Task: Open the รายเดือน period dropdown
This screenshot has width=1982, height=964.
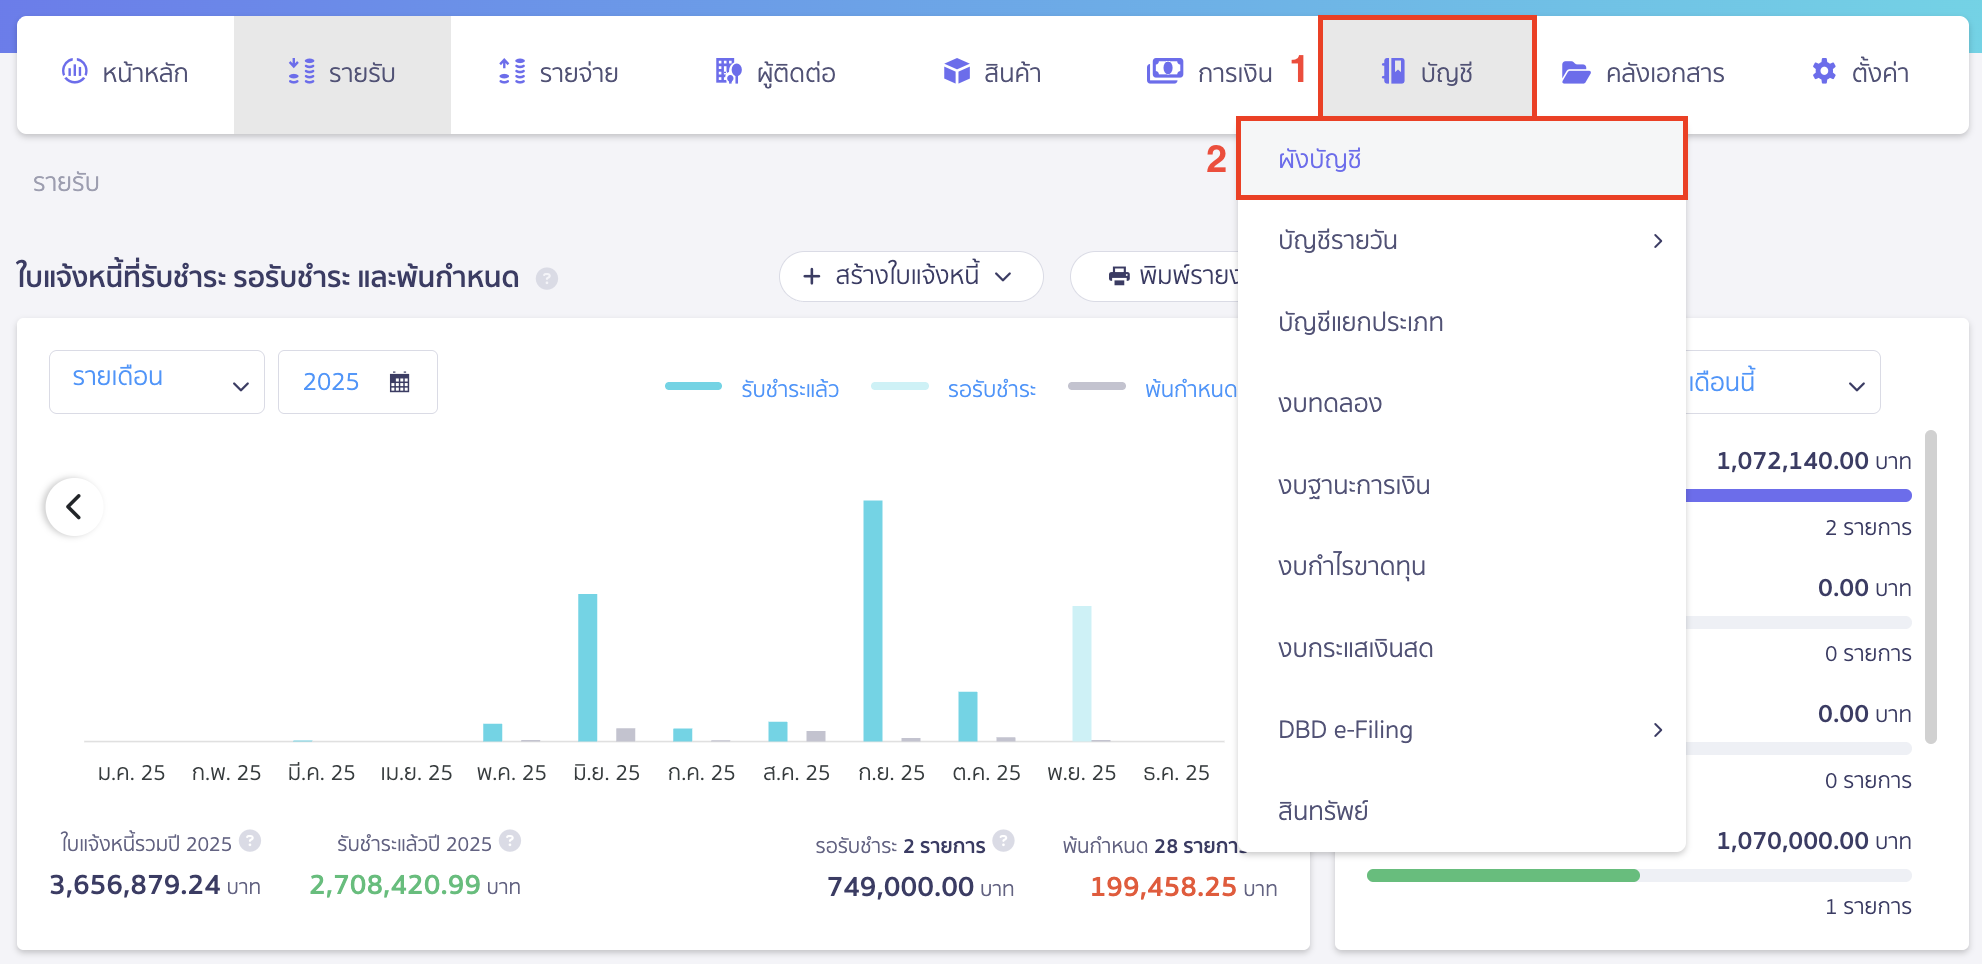Action: [156, 381]
